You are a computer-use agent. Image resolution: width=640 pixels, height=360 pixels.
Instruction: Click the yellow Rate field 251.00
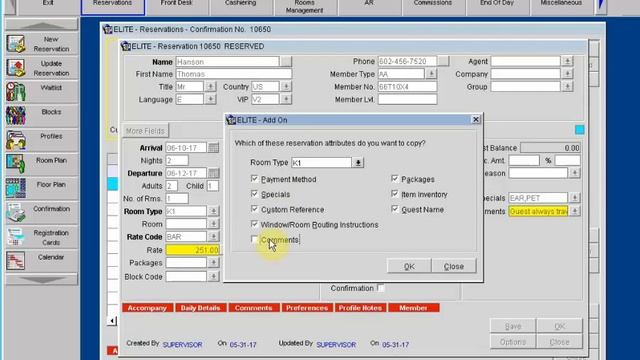pos(193,250)
